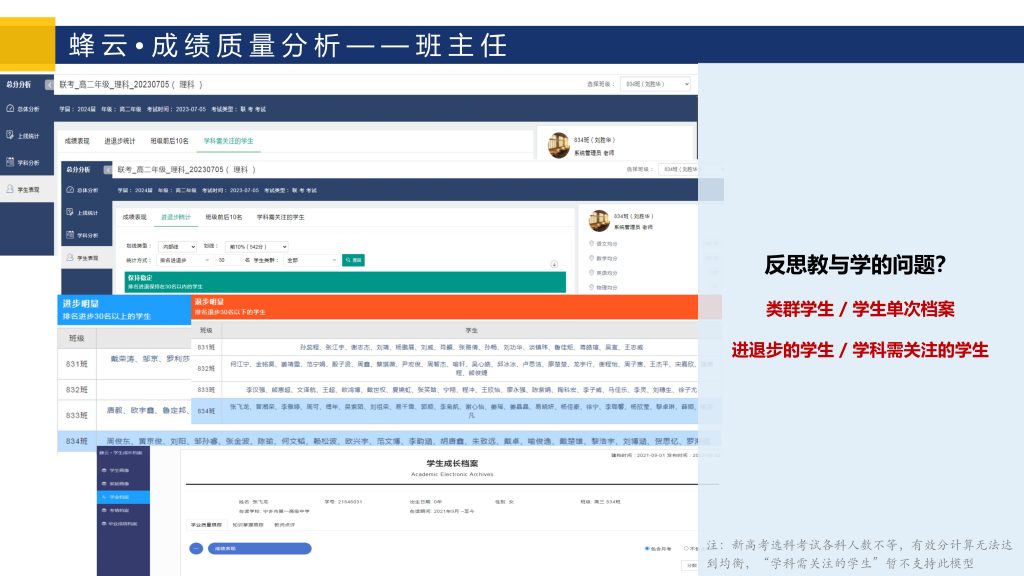Select 学生表现 in the outer left sidebar
1024x576 pixels.
point(27,189)
